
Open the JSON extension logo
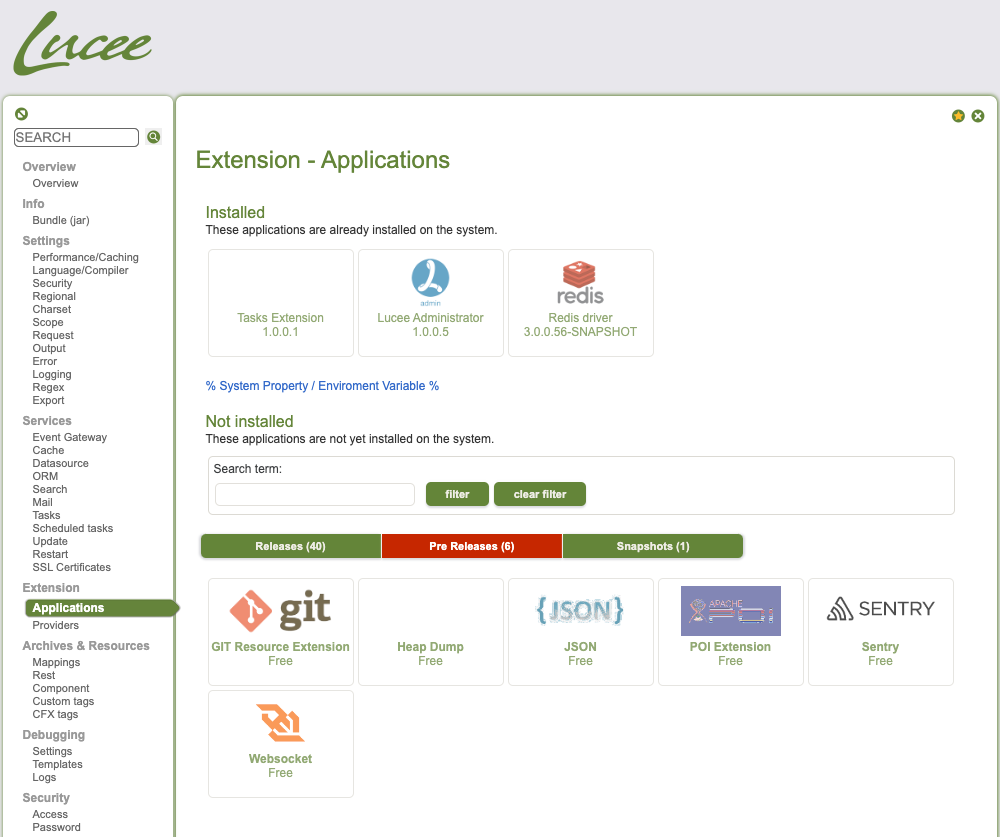tap(580, 610)
